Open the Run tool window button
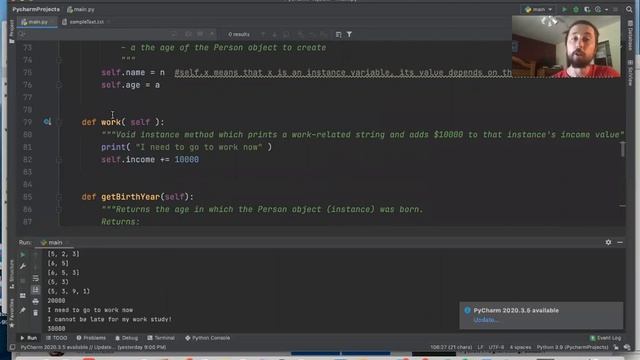Viewport: 640px width, 360px height. (29, 338)
